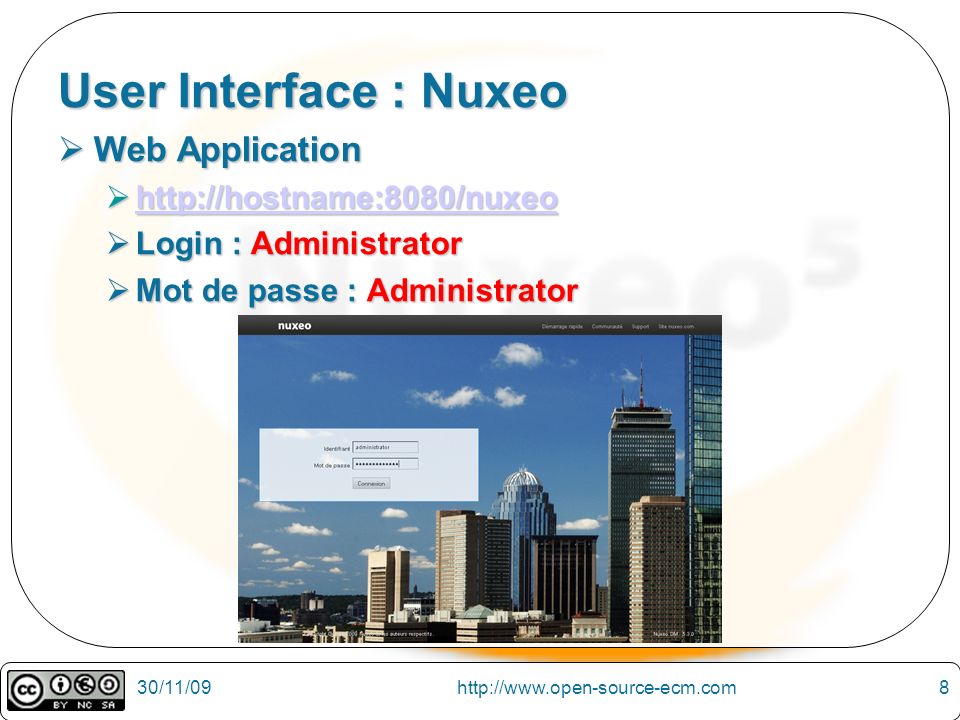Image resolution: width=960 pixels, height=720 pixels.
Task: Click the arrow bullet beside Mot de passe
Action: pos(118,290)
